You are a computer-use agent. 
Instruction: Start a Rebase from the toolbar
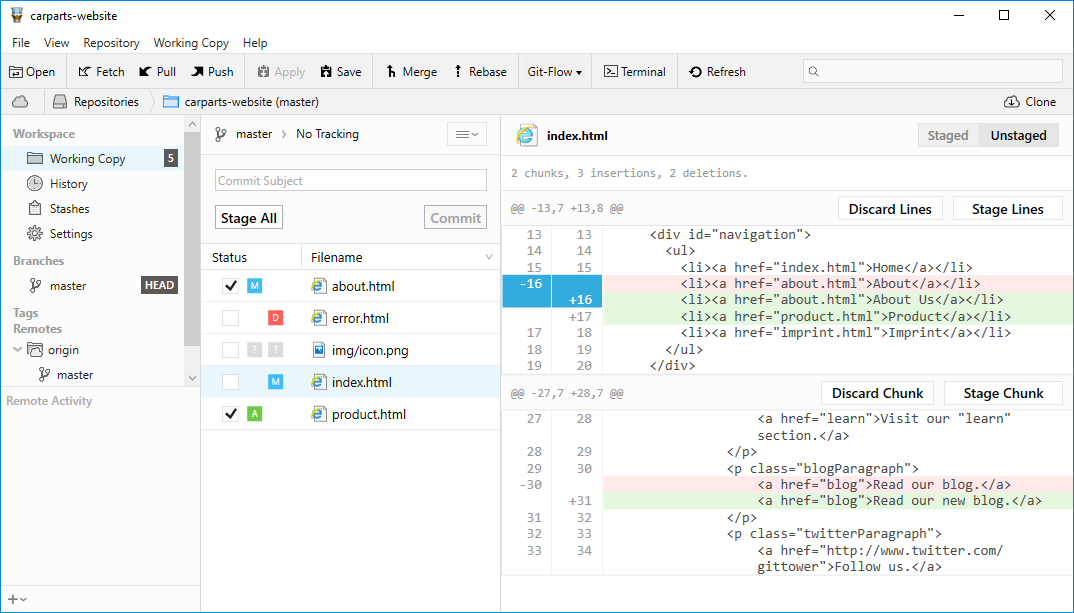point(480,72)
